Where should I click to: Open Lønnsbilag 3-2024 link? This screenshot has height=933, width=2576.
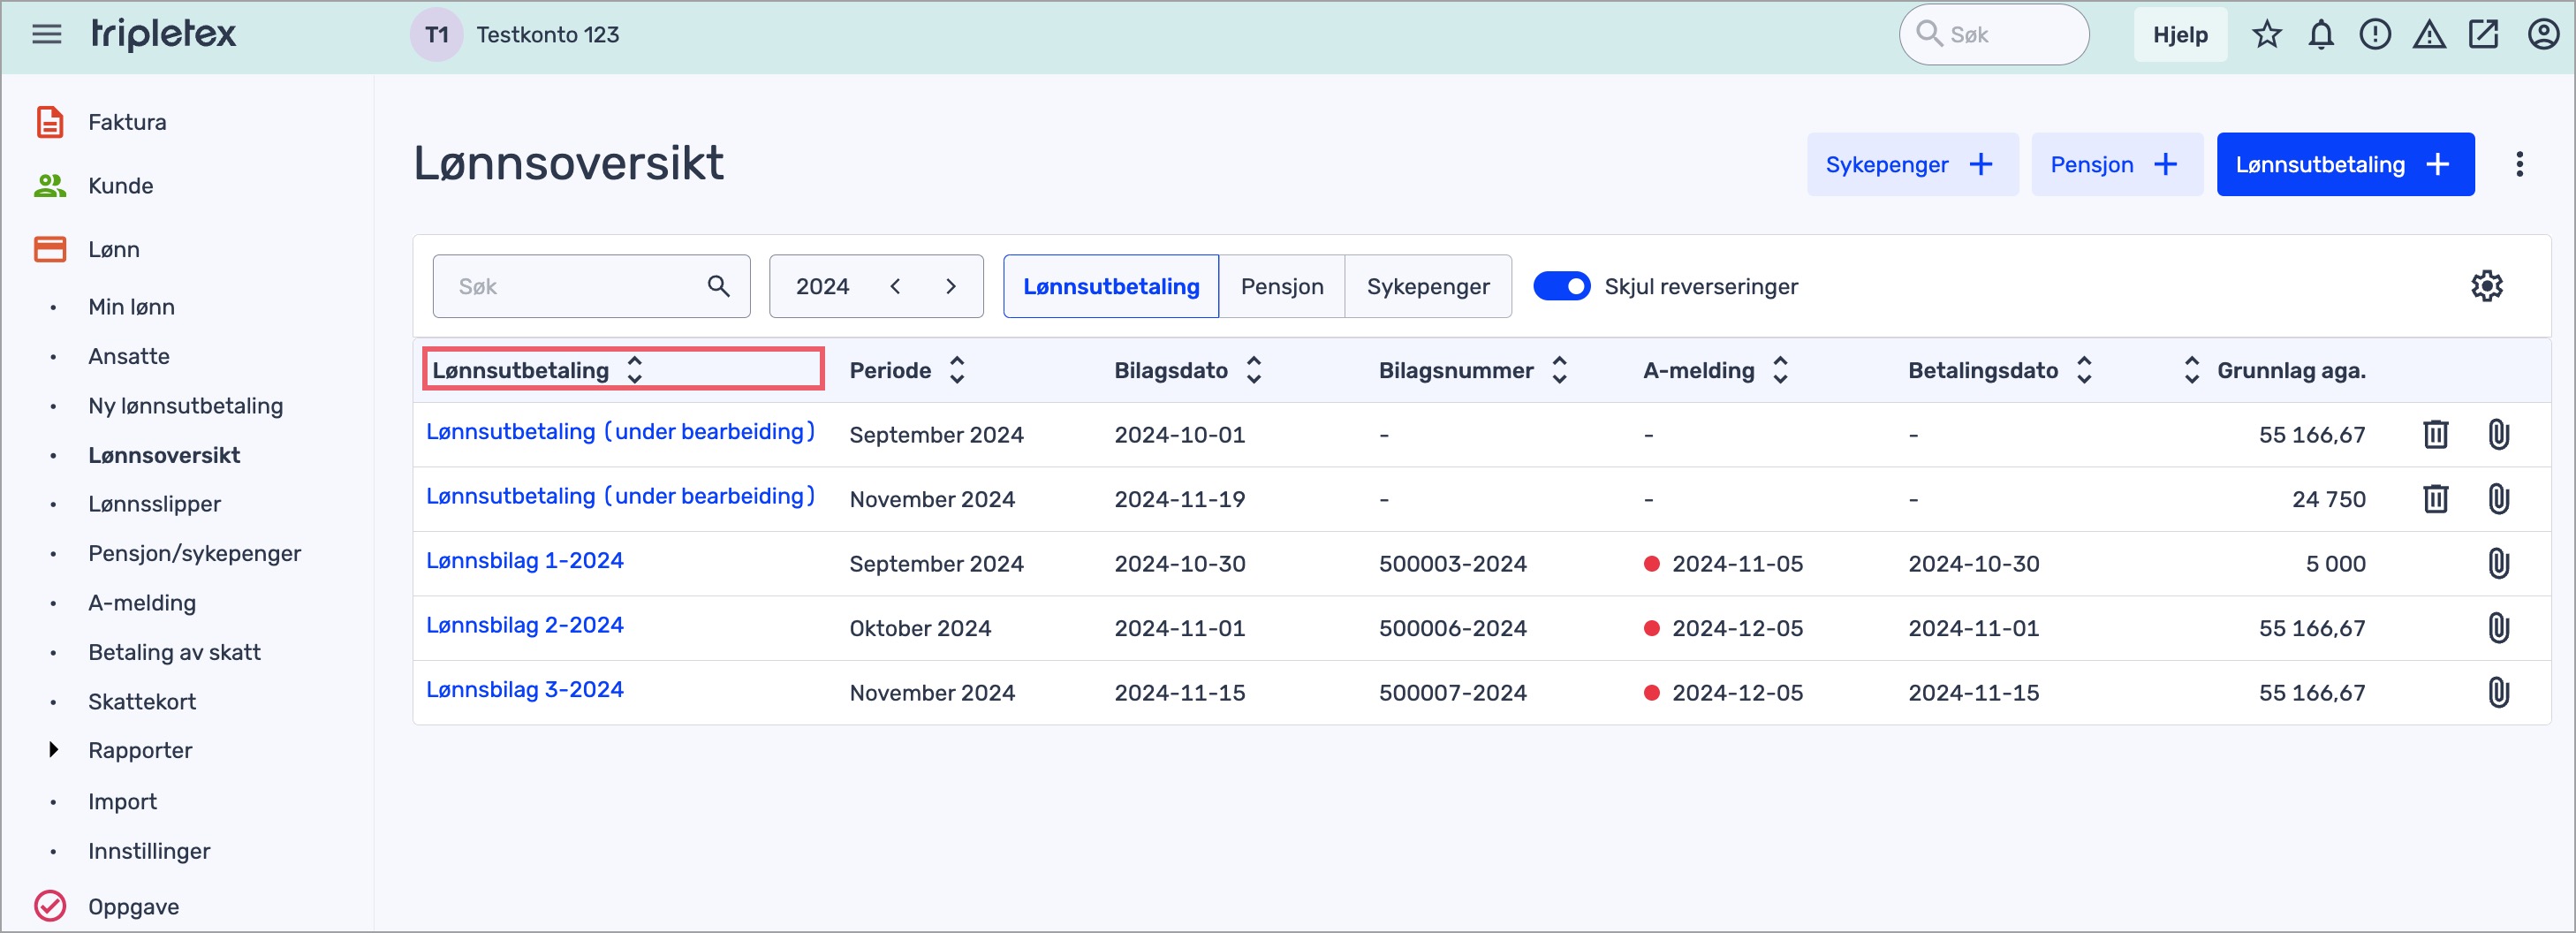(x=524, y=689)
